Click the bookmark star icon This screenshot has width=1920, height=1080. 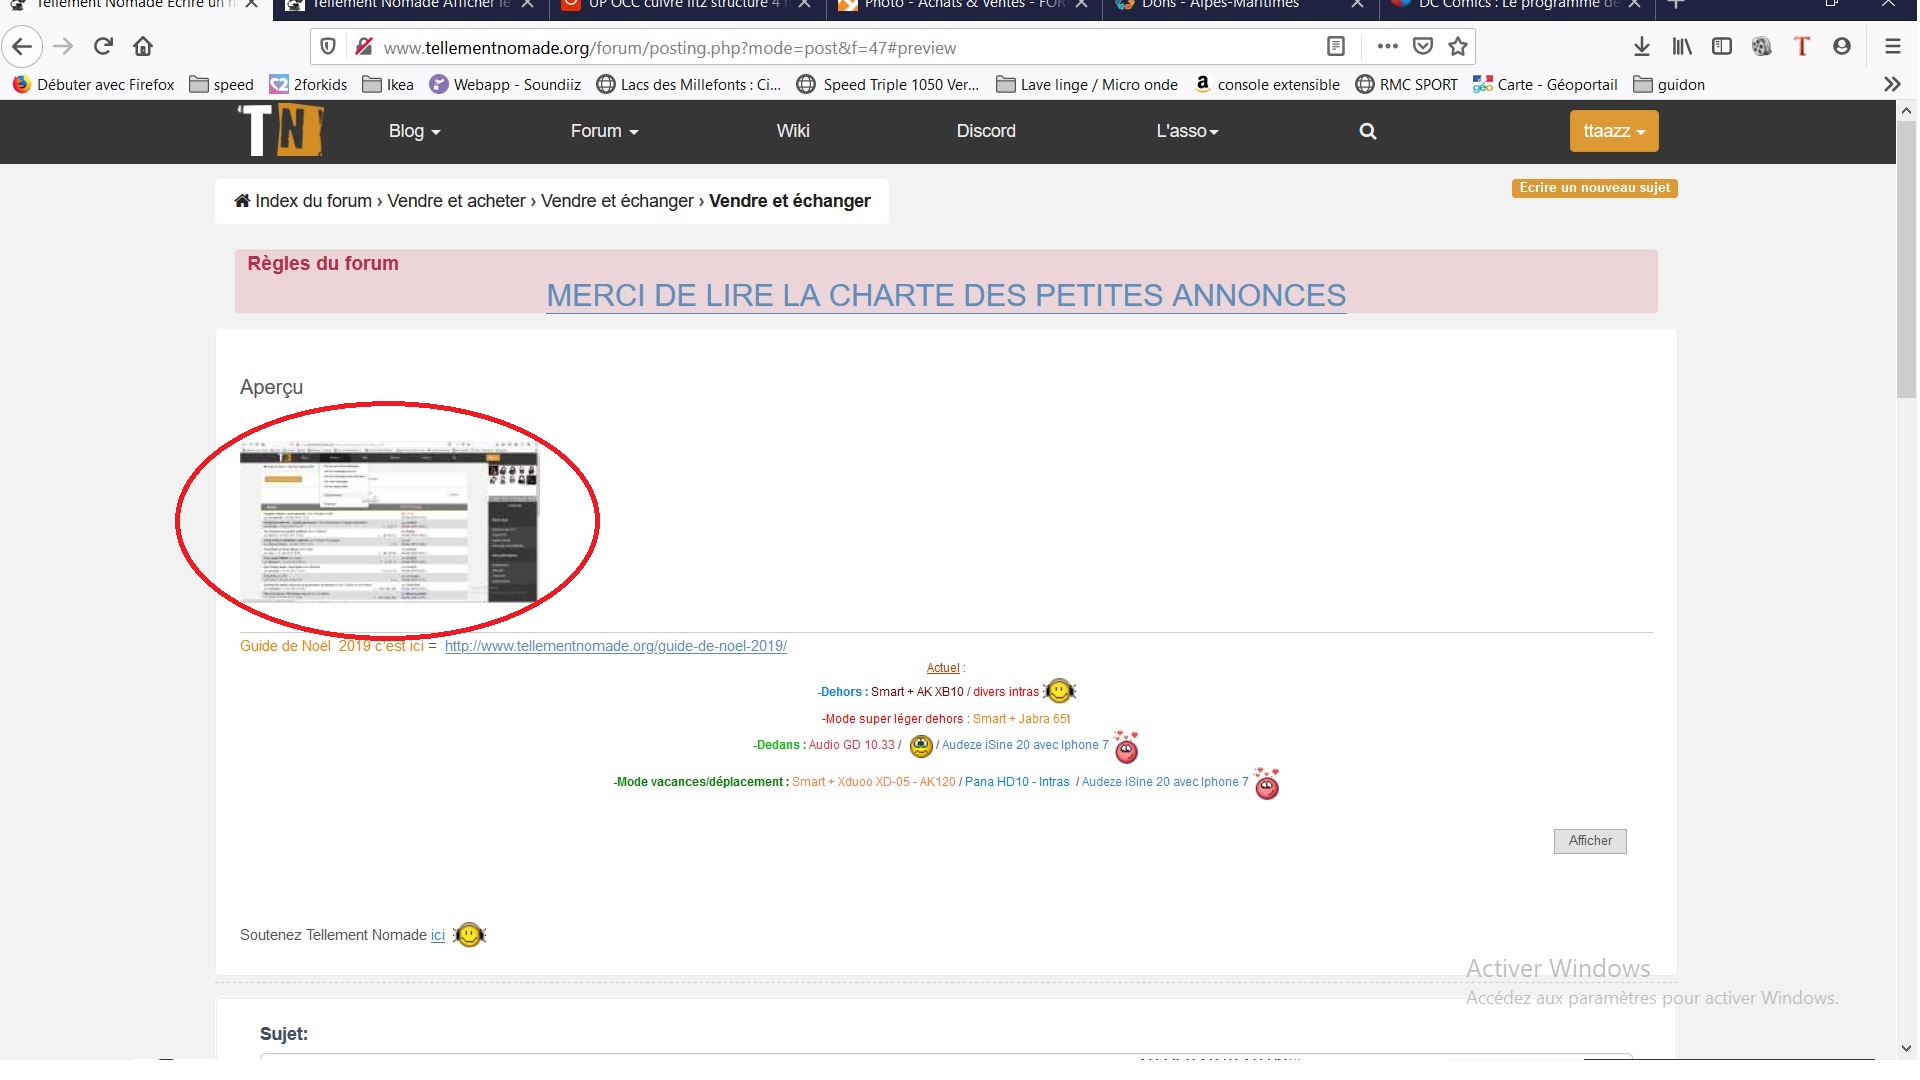click(1458, 47)
